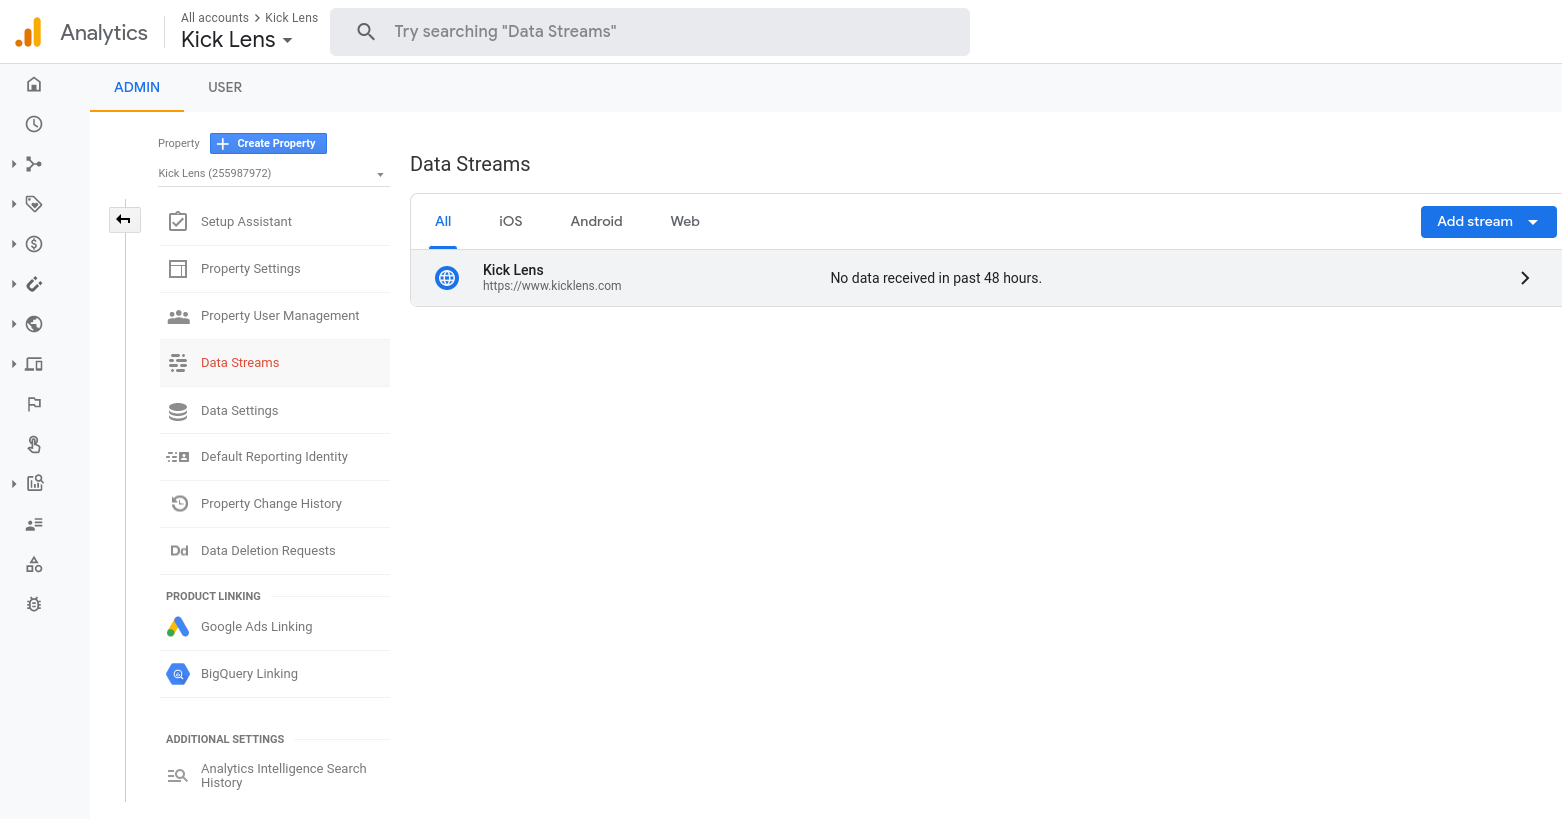Switch to the USER tab
Viewport: 1562px width, 819px height.
pyautogui.click(x=225, y=87)
